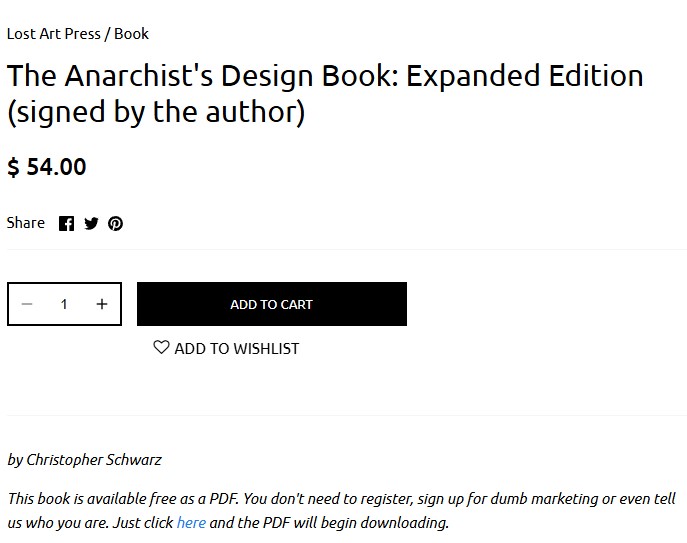
Task: Click the '(signed by the author)' title line
Action: click(156, 112)
